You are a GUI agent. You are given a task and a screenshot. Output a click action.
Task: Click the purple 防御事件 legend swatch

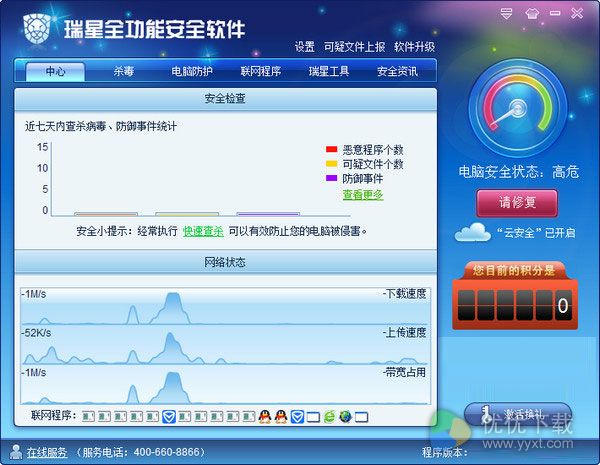coord(331,178)
